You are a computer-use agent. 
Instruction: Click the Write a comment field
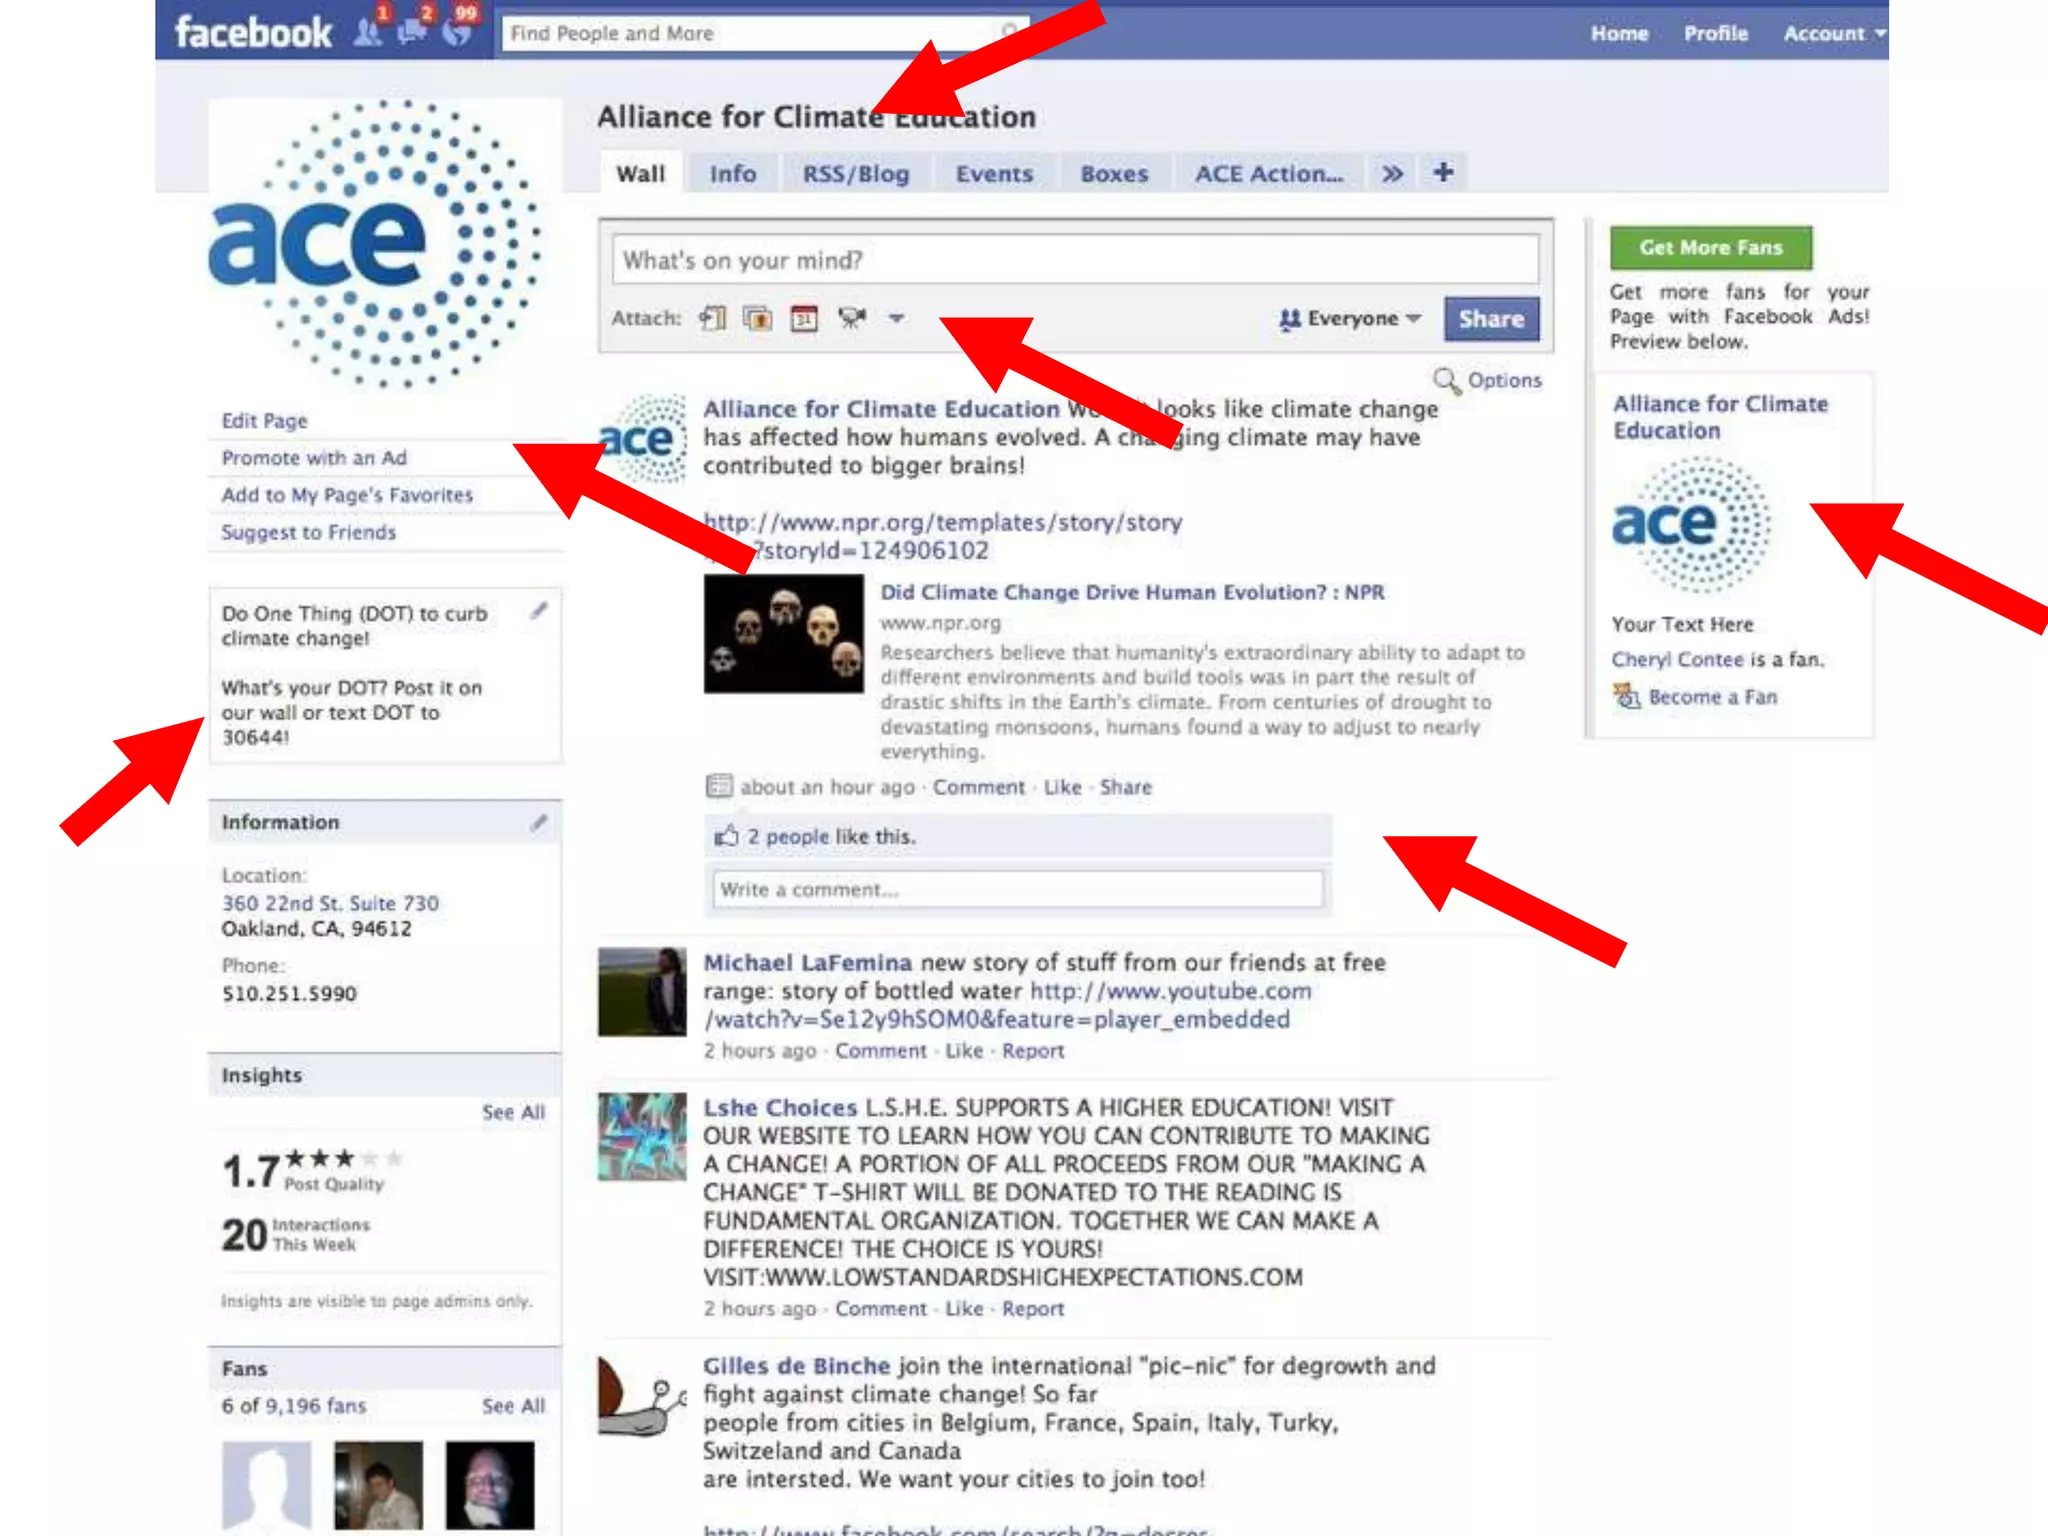coord(1018,889)
